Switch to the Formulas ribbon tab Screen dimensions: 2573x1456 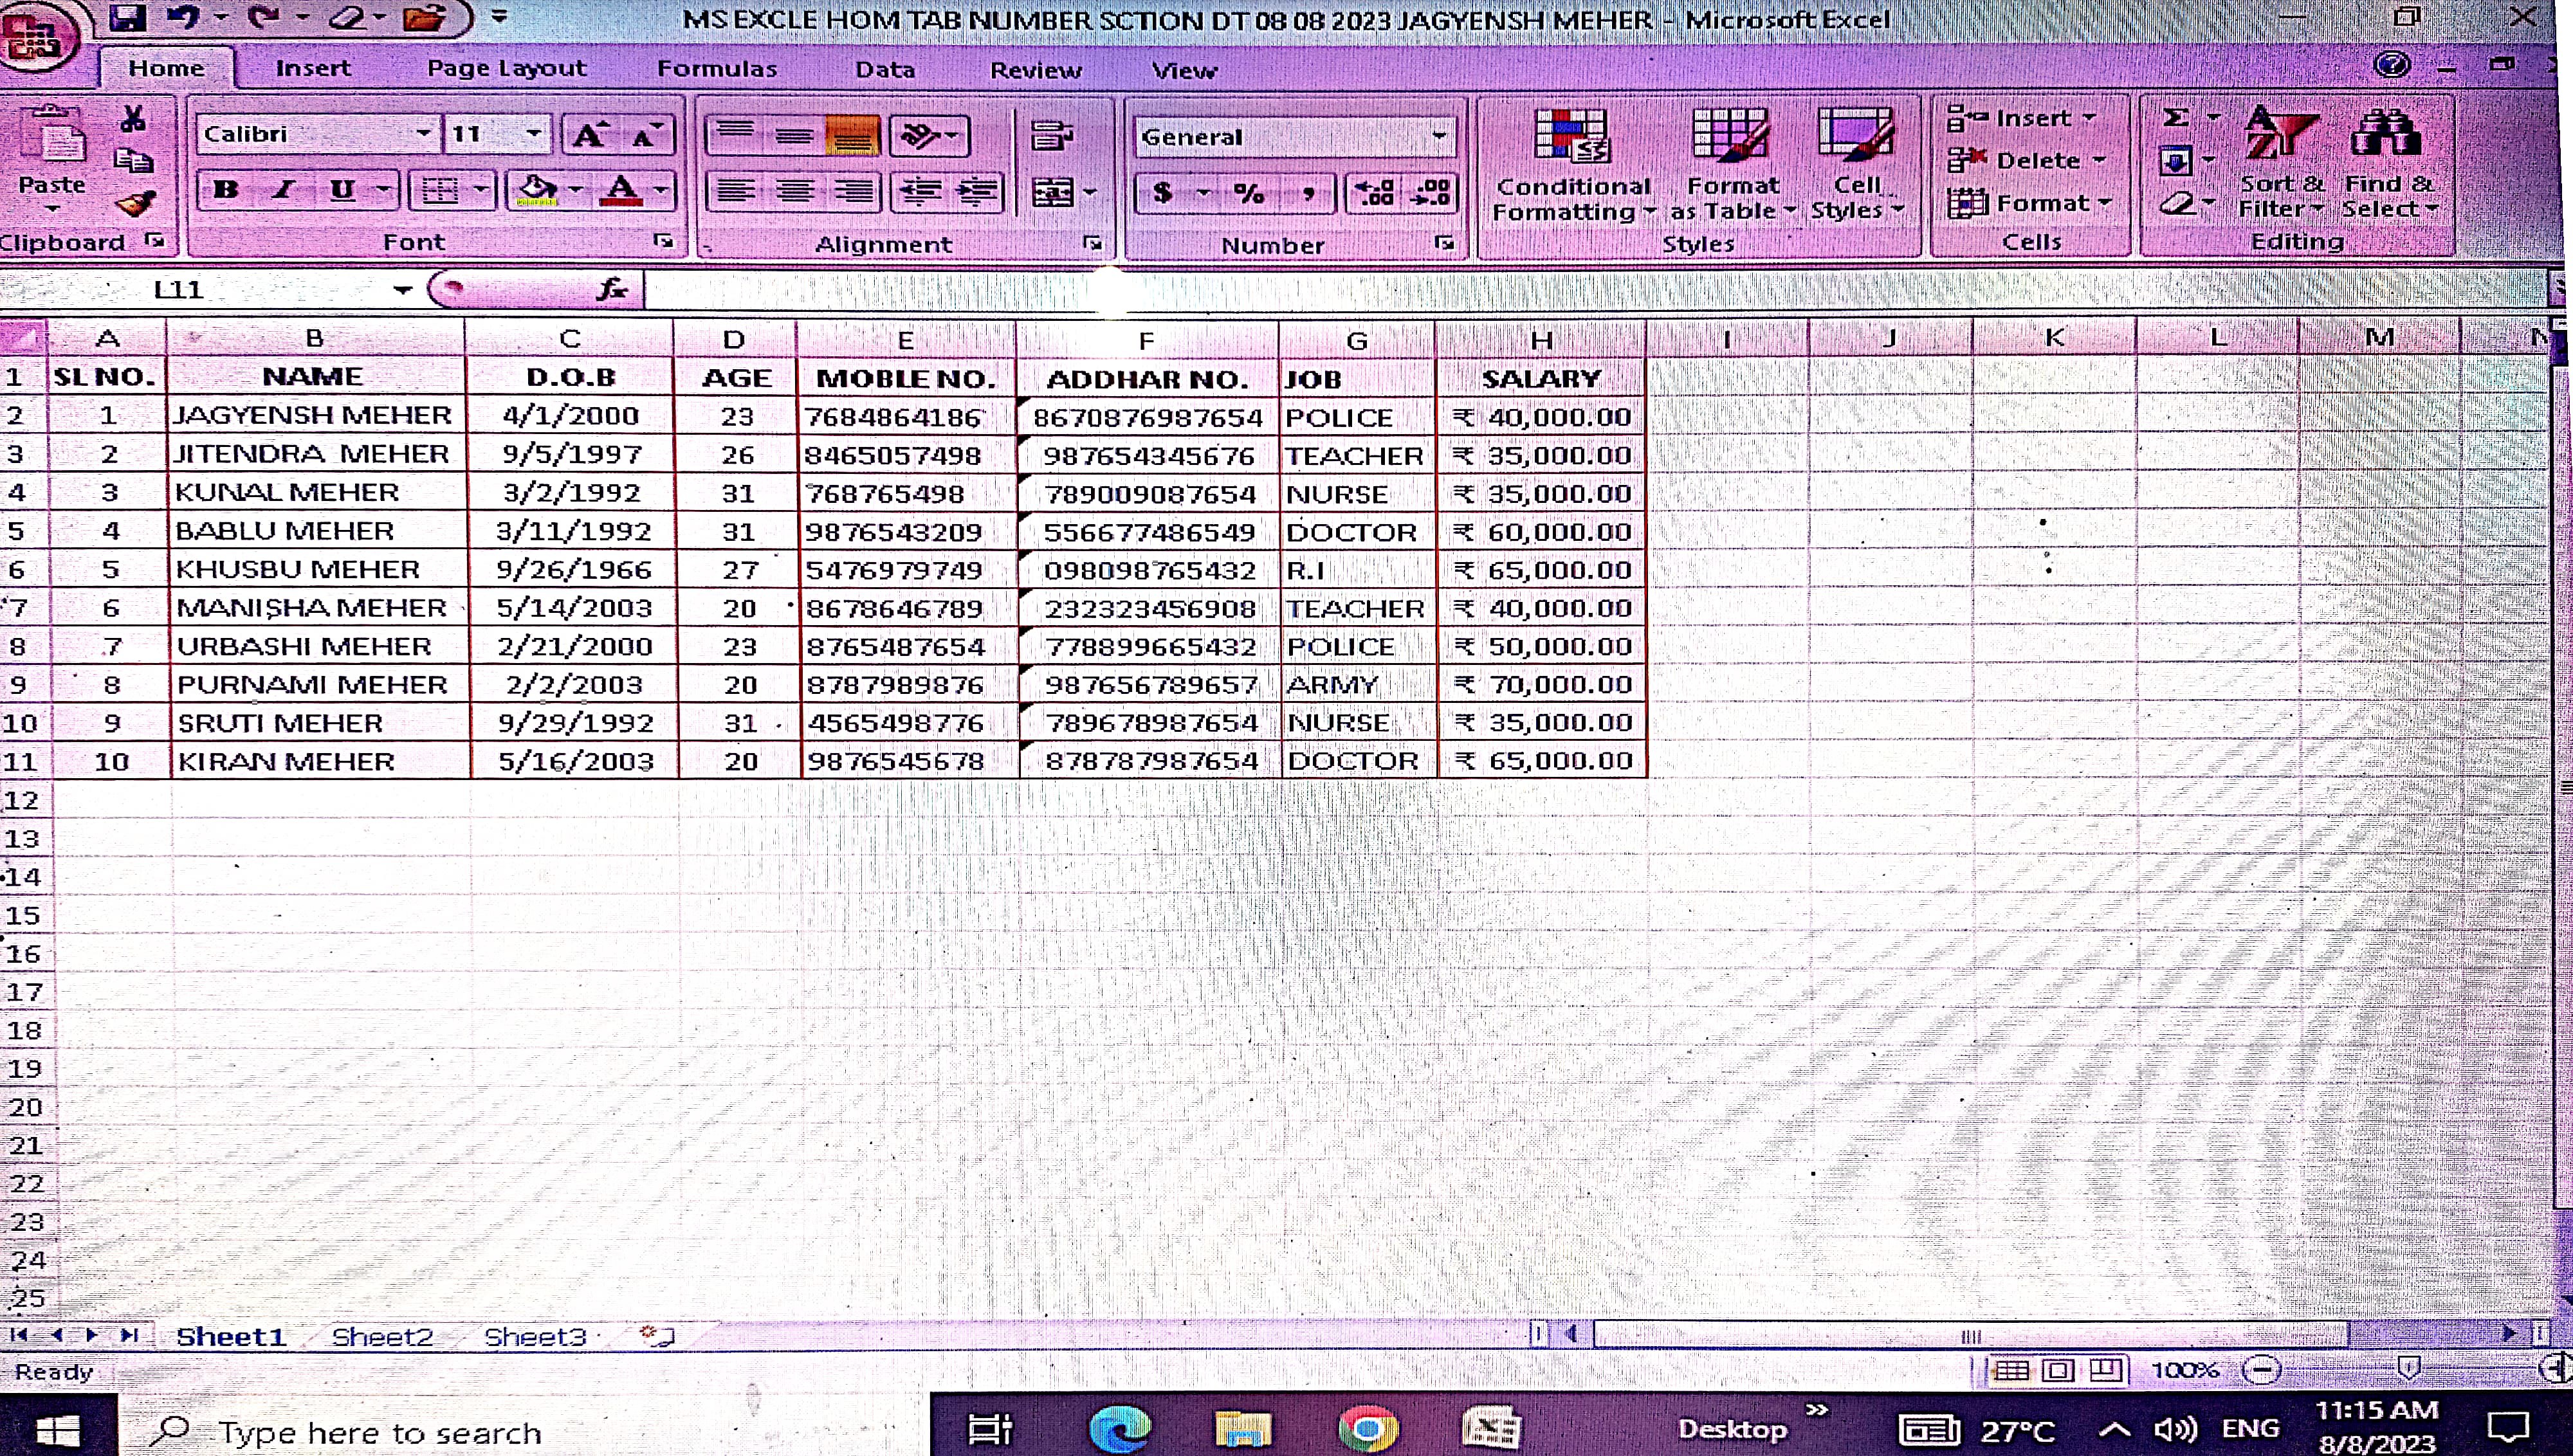716,69
